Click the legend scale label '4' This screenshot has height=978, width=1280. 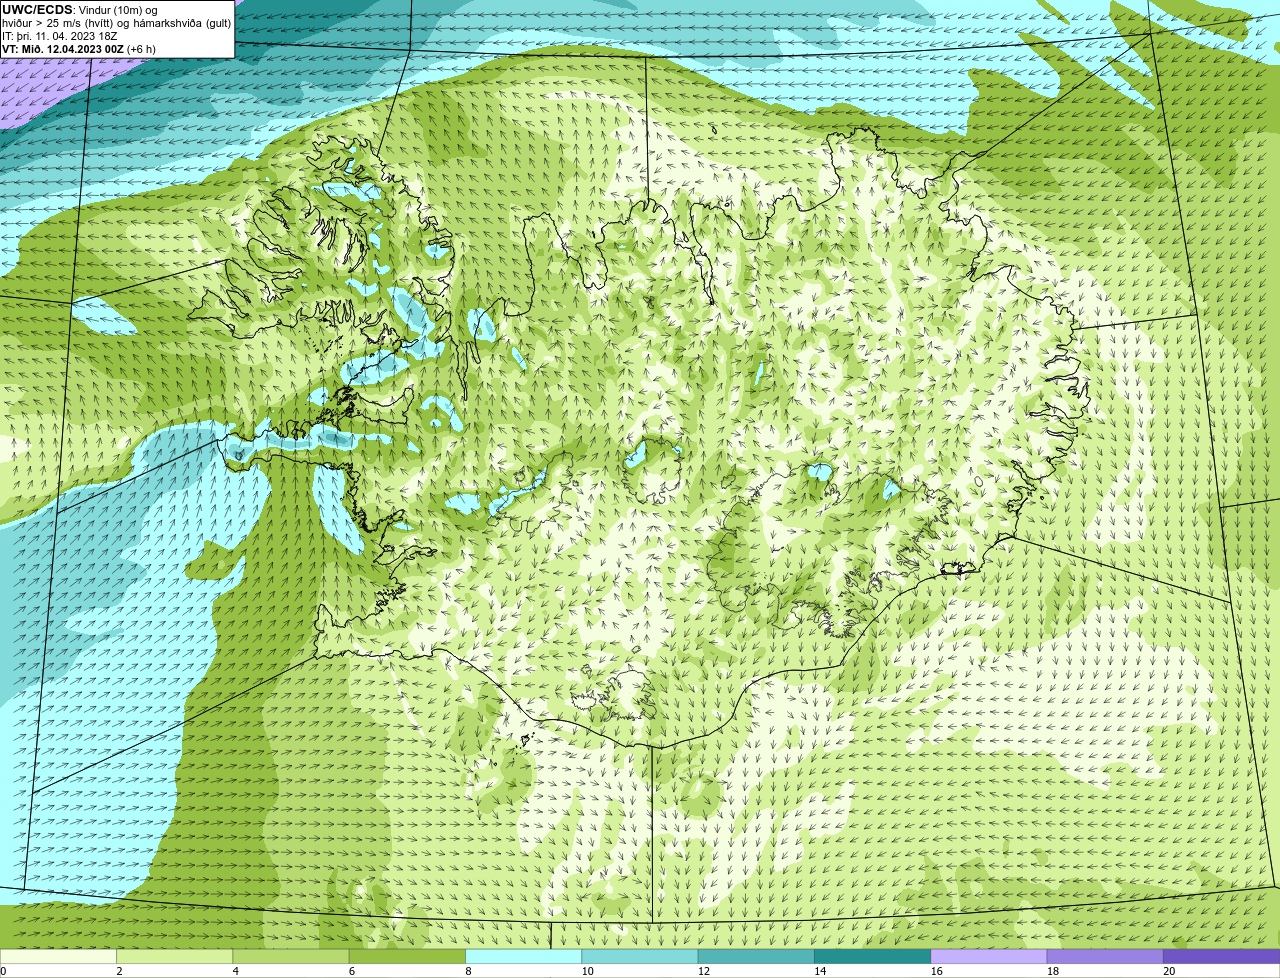[236, 971]
